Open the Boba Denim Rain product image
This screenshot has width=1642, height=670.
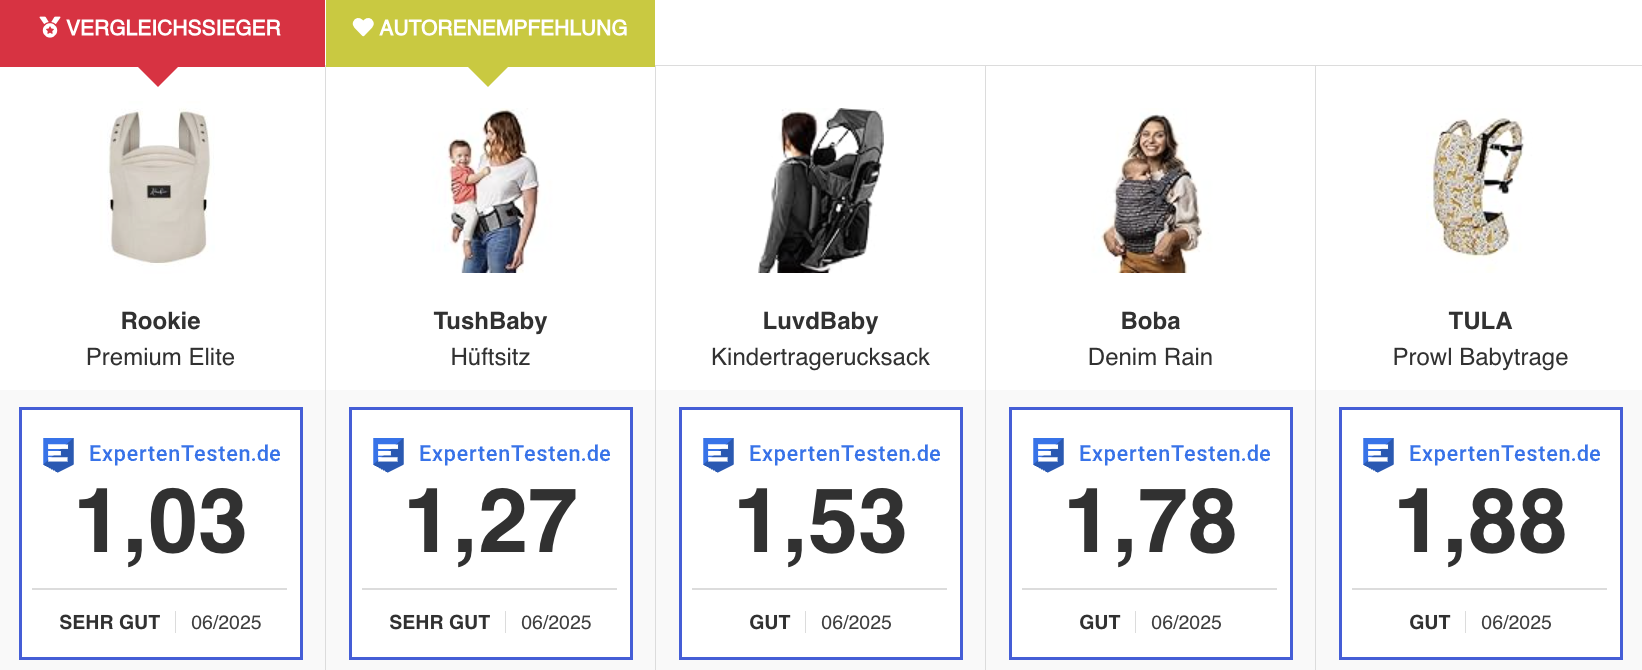click(x=1151, y=192)
